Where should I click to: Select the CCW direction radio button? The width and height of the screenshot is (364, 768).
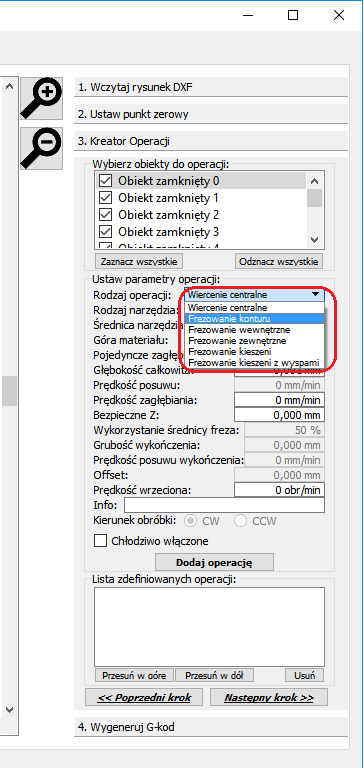pos(240,521)
